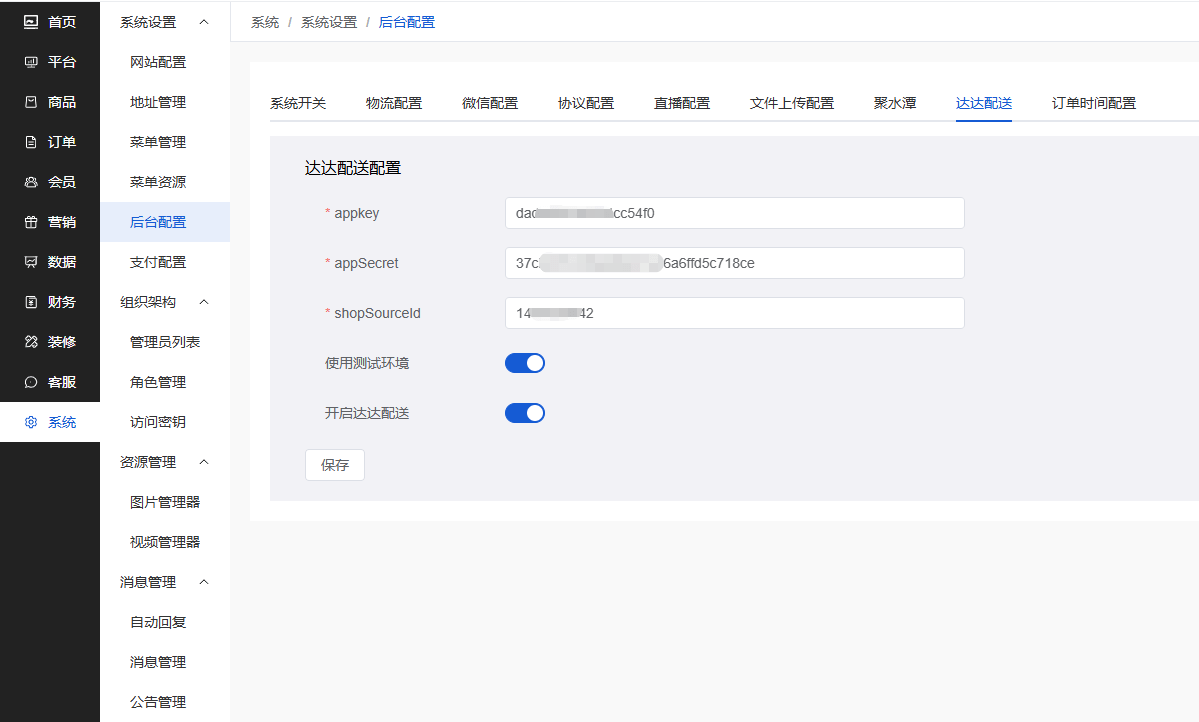Open 角色管理 in the submenu

tap(165, 382)
